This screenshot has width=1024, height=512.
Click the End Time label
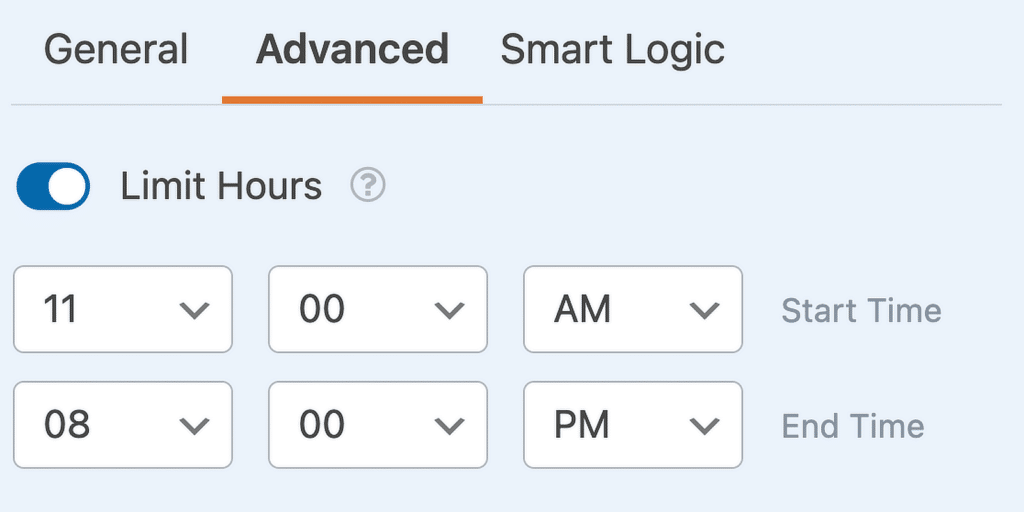coord(852,426)
